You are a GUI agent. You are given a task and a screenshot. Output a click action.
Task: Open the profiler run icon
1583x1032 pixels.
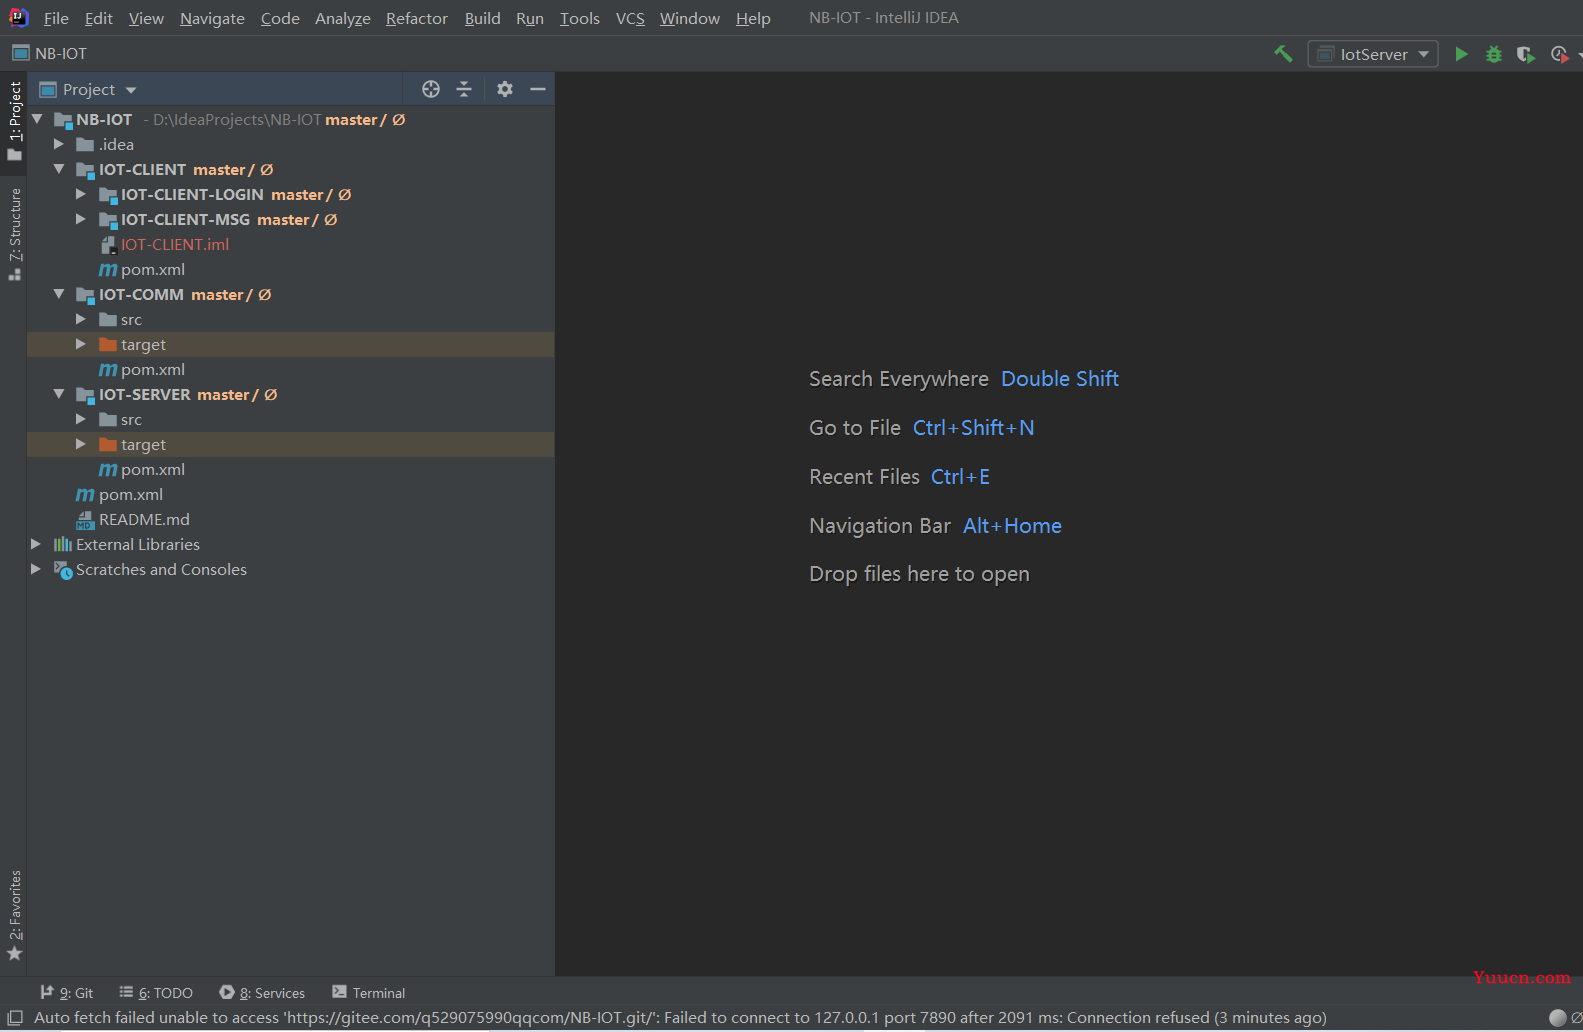tap(1559, 54)
